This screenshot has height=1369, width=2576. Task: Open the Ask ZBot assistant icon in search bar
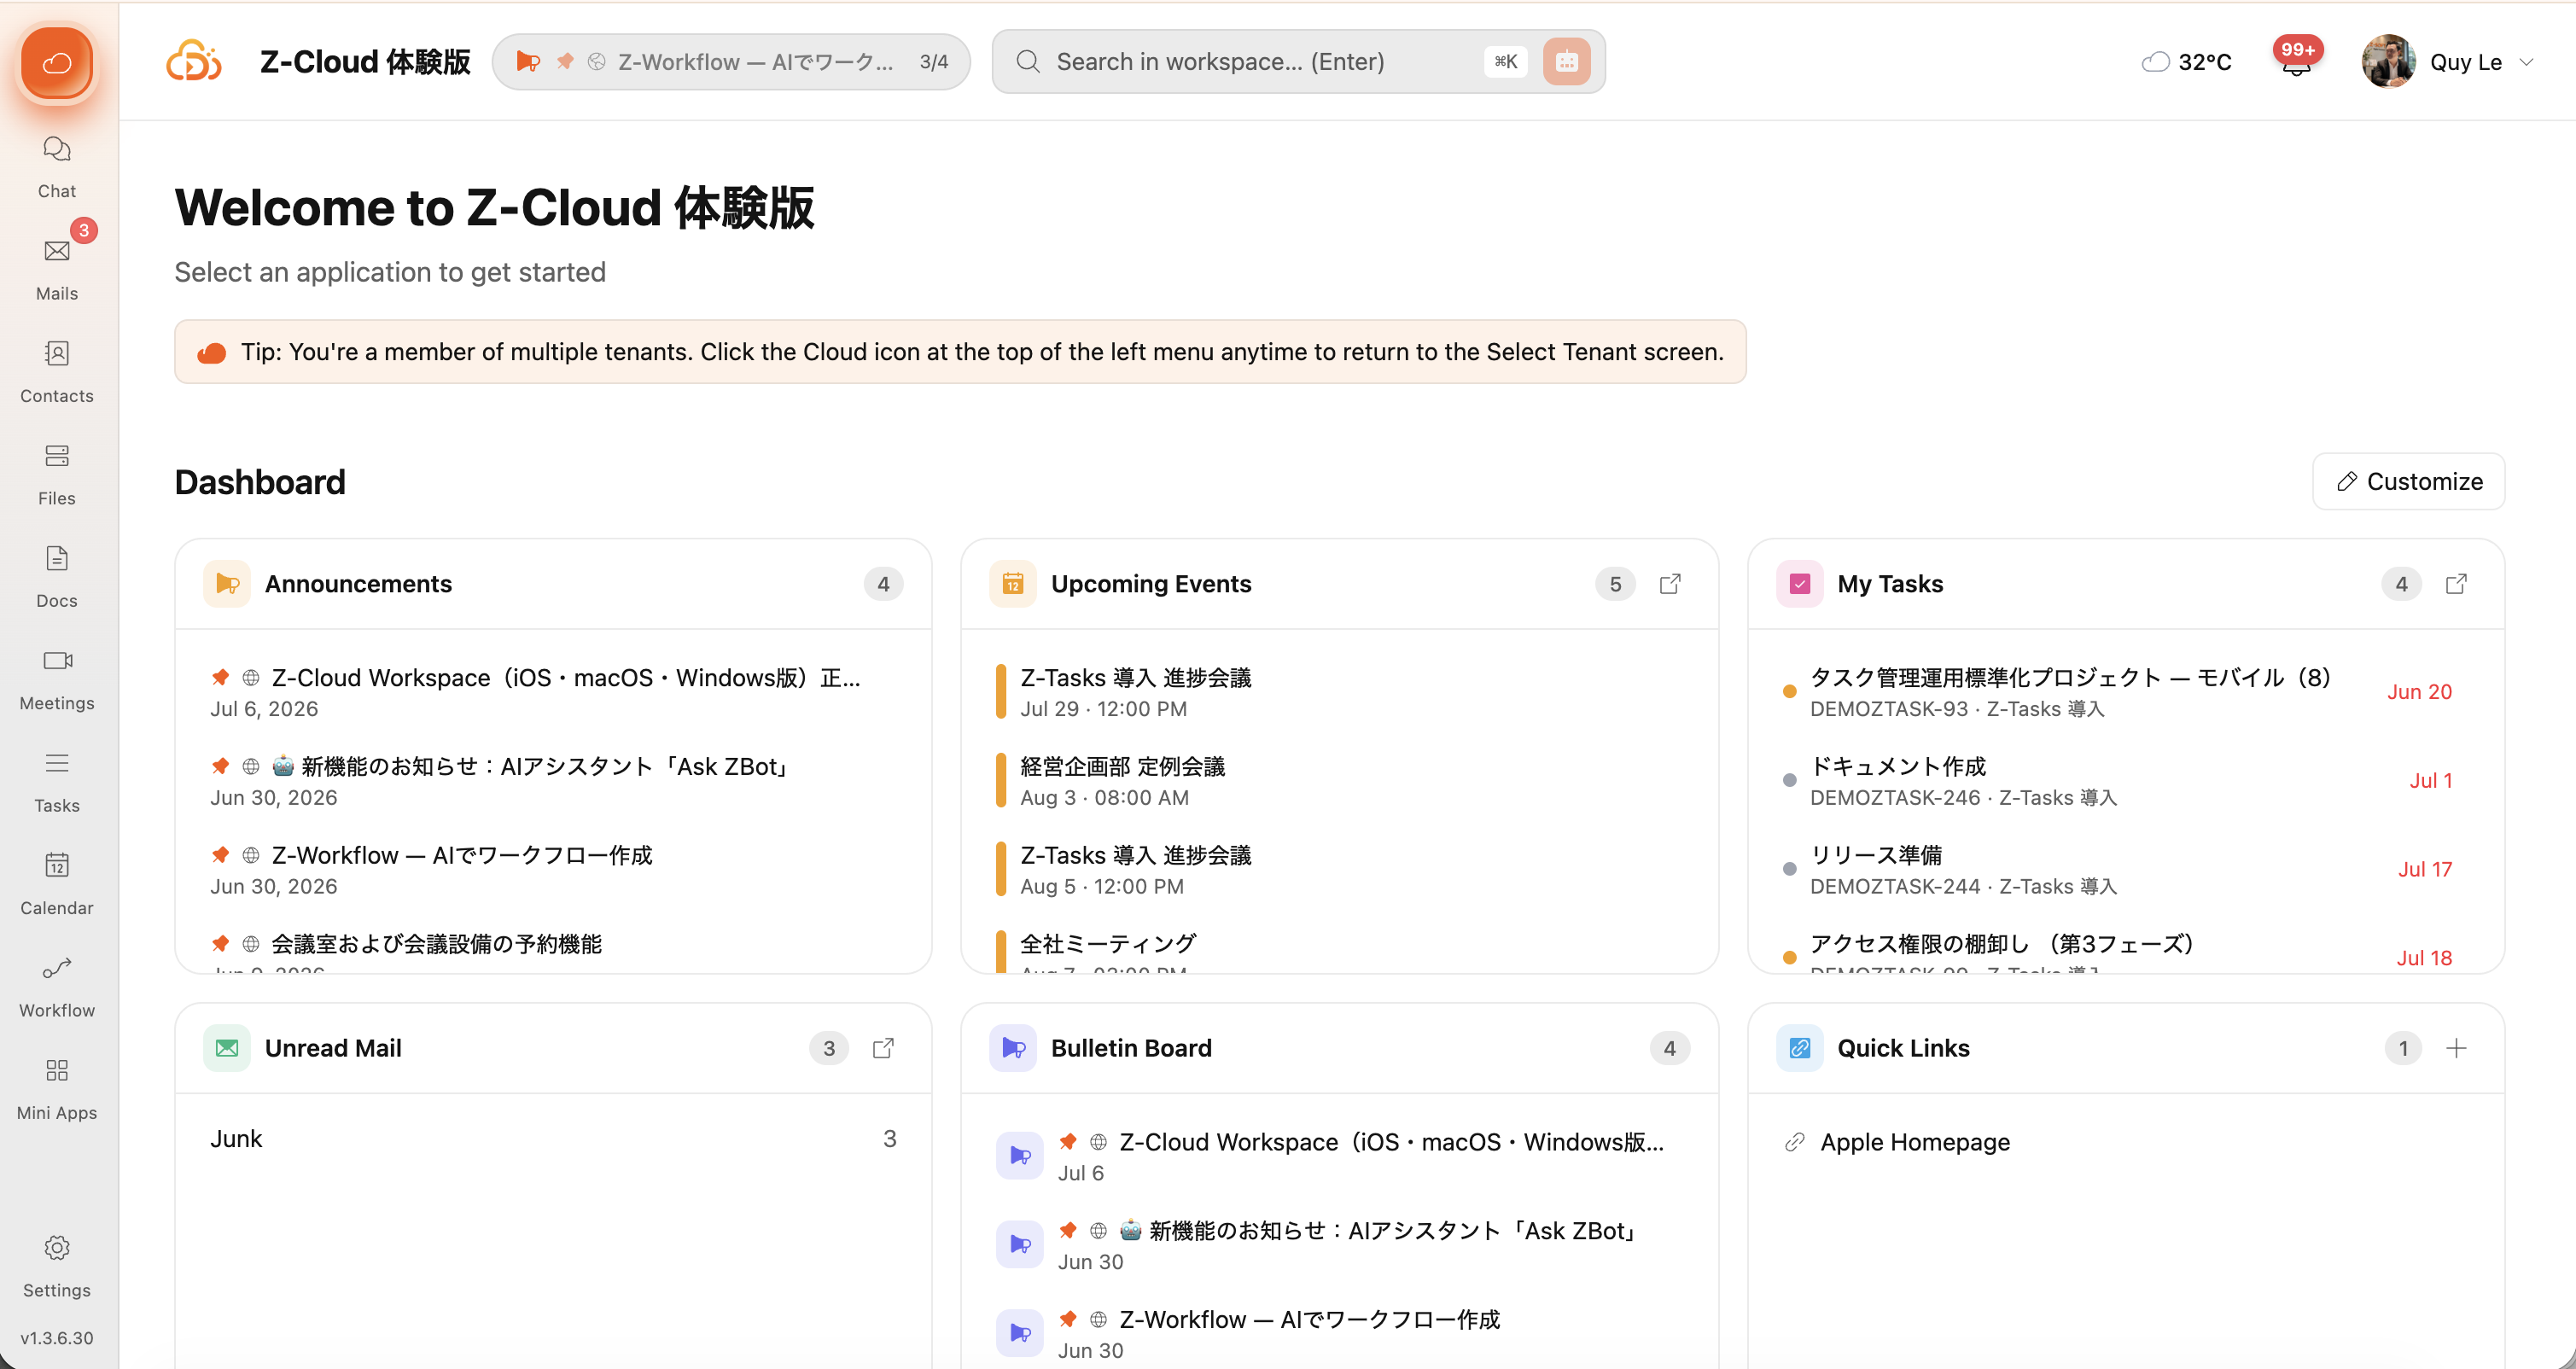(1566, 62)
